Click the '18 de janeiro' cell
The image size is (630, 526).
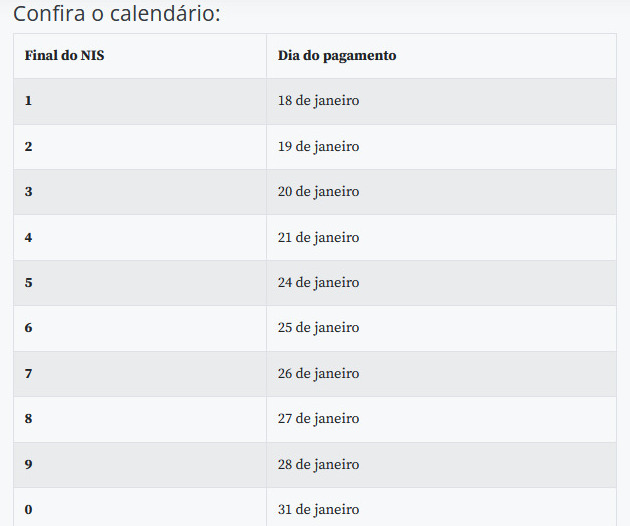point(441,101)
